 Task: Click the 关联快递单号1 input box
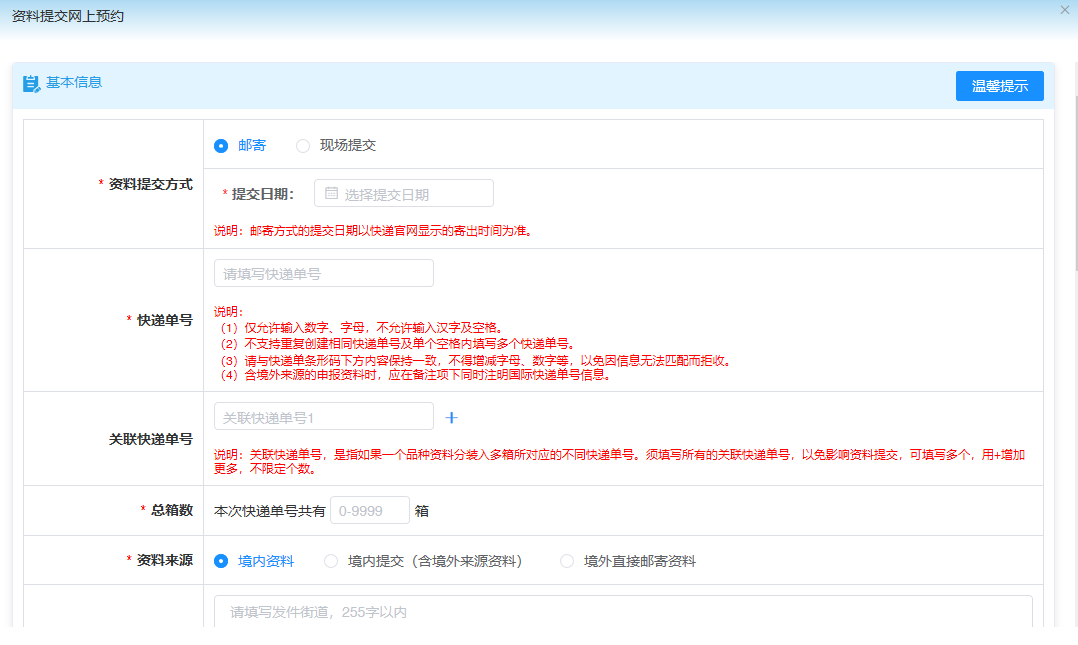point(323,416)
